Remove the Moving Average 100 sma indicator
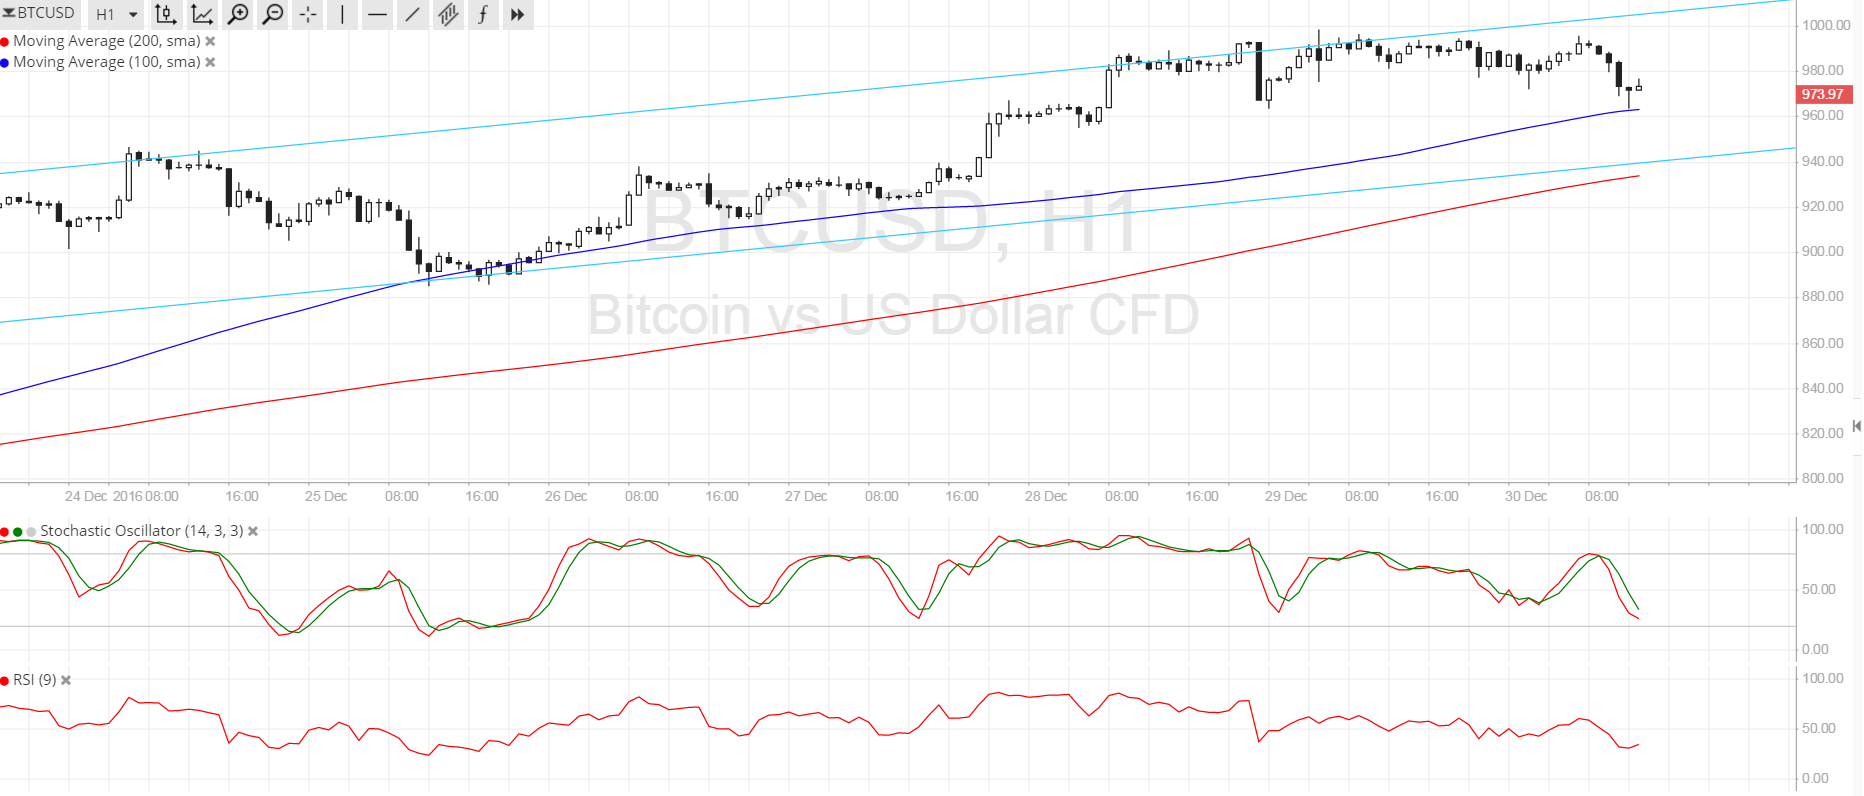The height and width of the screenshot is (796, 1864). 210,62
